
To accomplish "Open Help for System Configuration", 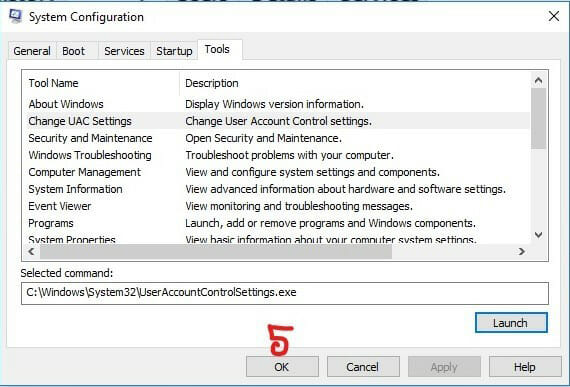I will (x=525, y=367).
